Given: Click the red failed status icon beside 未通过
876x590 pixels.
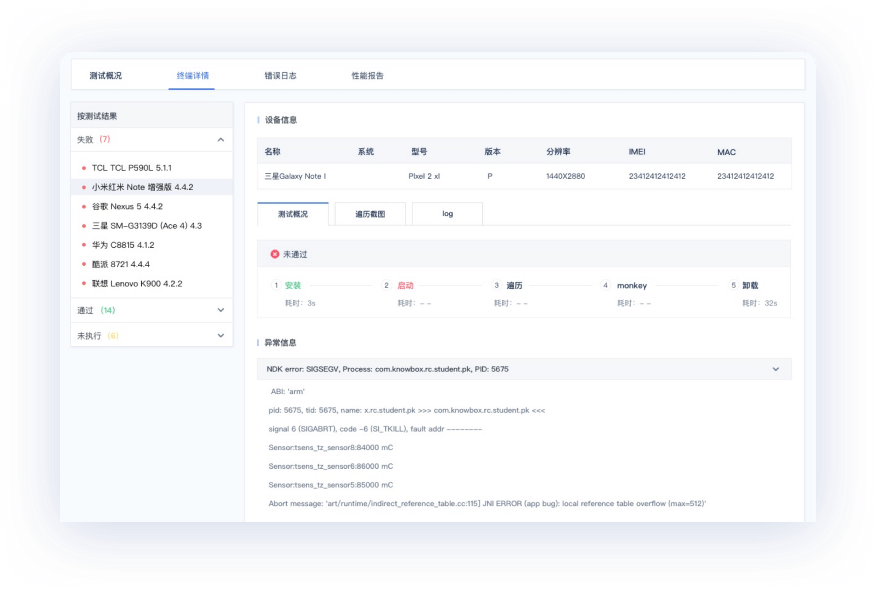Looking at the screenshot, I should point(275,254).
